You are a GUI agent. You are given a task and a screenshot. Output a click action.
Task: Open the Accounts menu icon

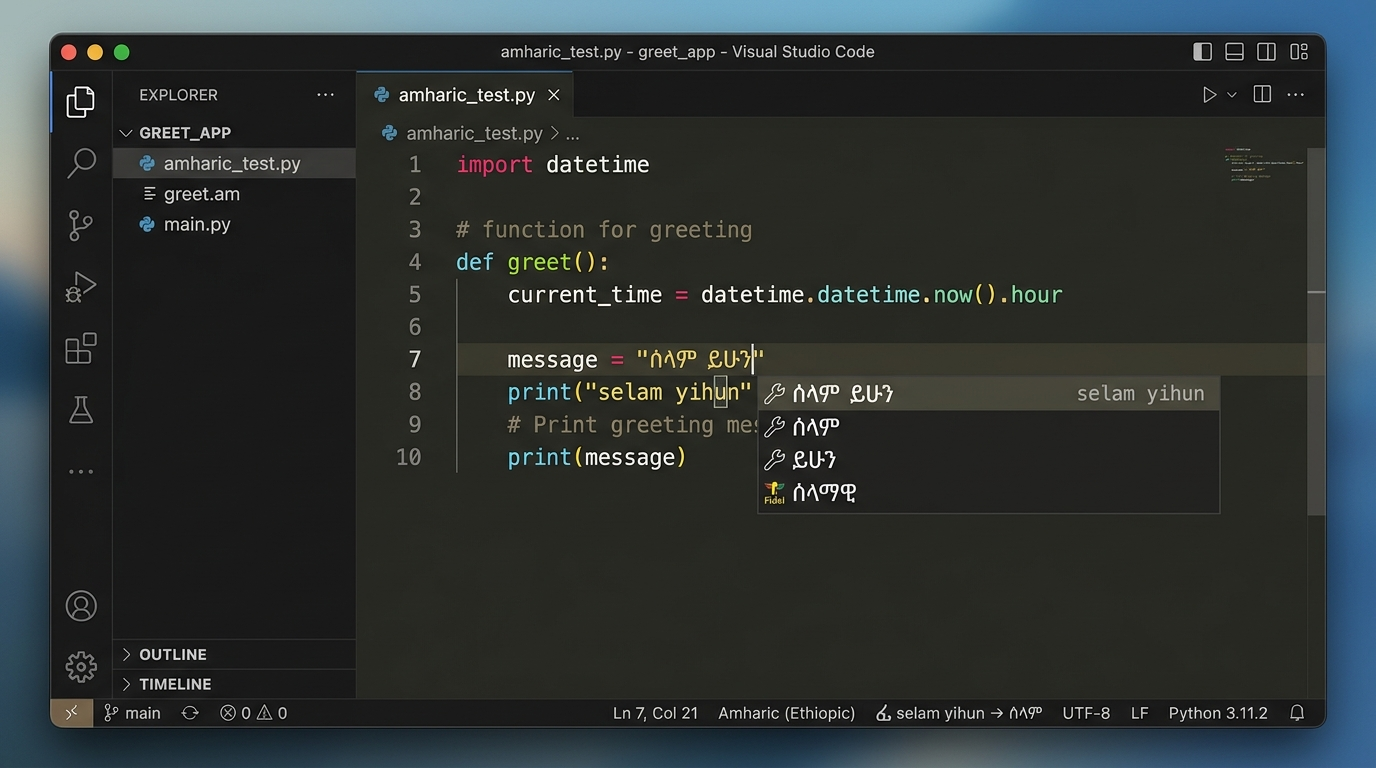(81, 606)
